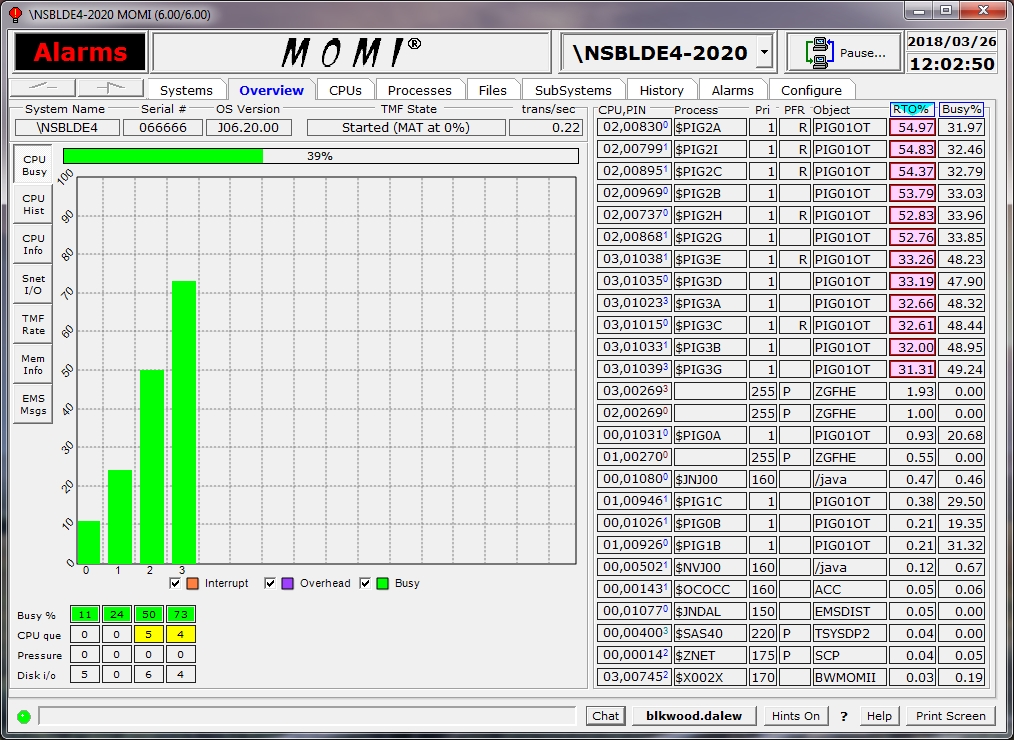Viewport: 1014px width, 740px height.
Task: Open the Snet I/O side panel
Action: (x=33, y=285)
